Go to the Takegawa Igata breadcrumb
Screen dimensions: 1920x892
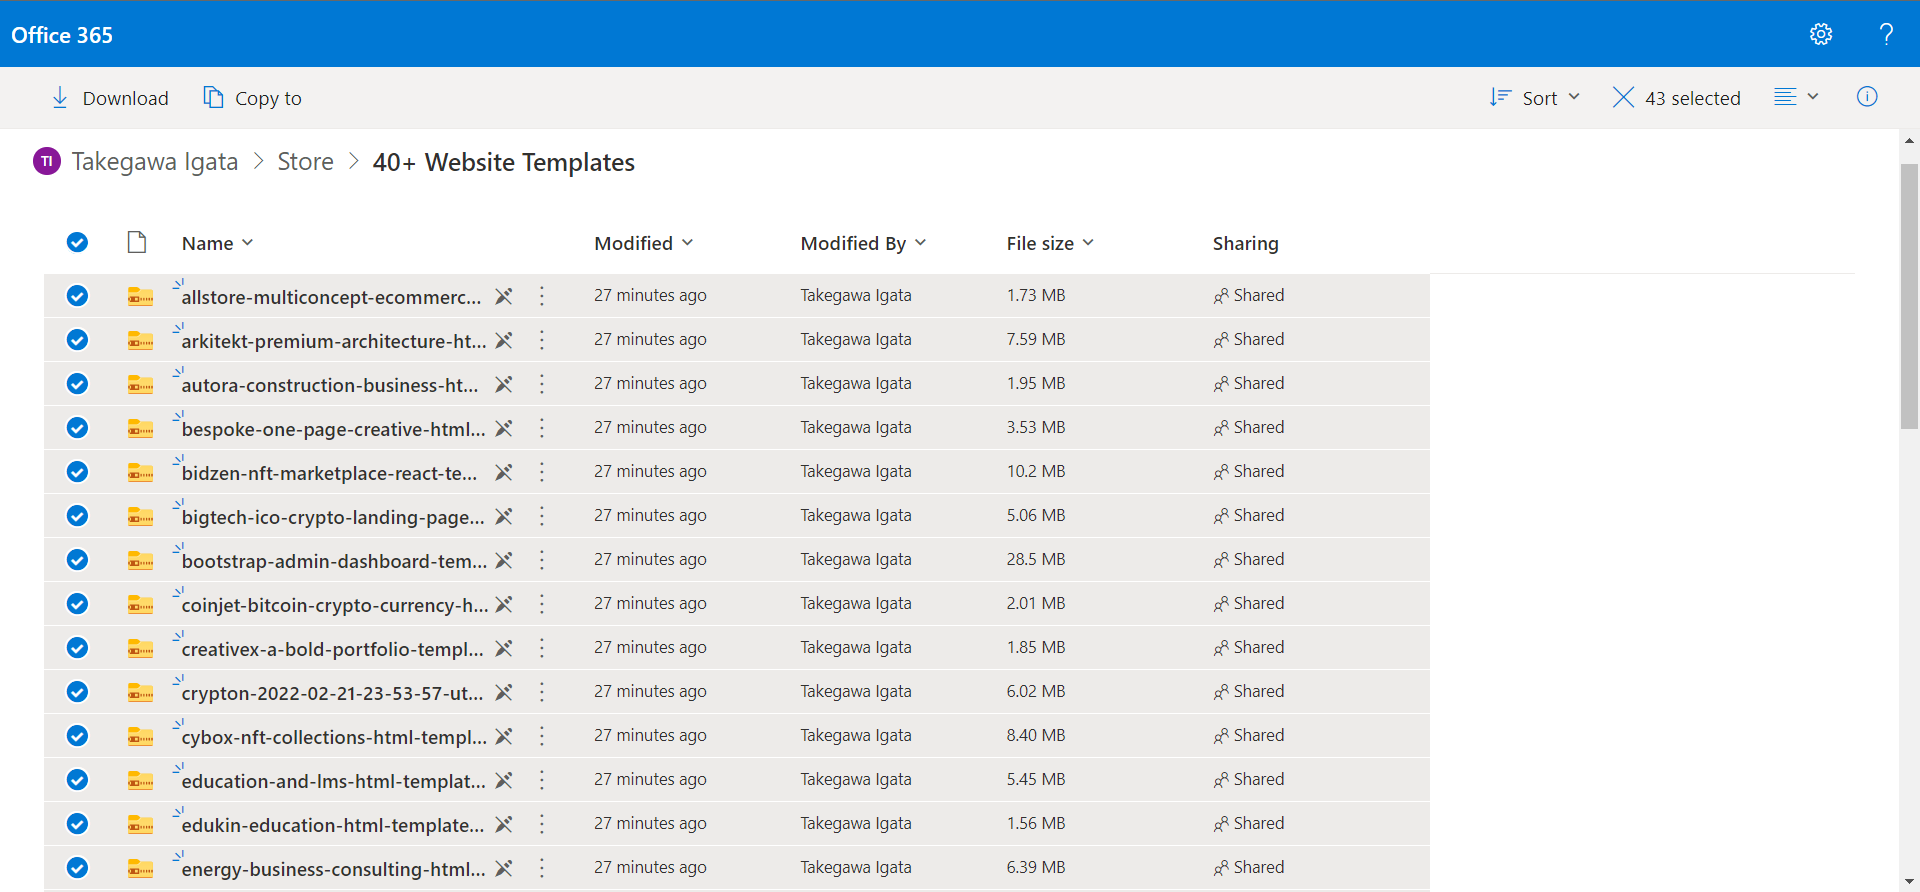(155, 162)
